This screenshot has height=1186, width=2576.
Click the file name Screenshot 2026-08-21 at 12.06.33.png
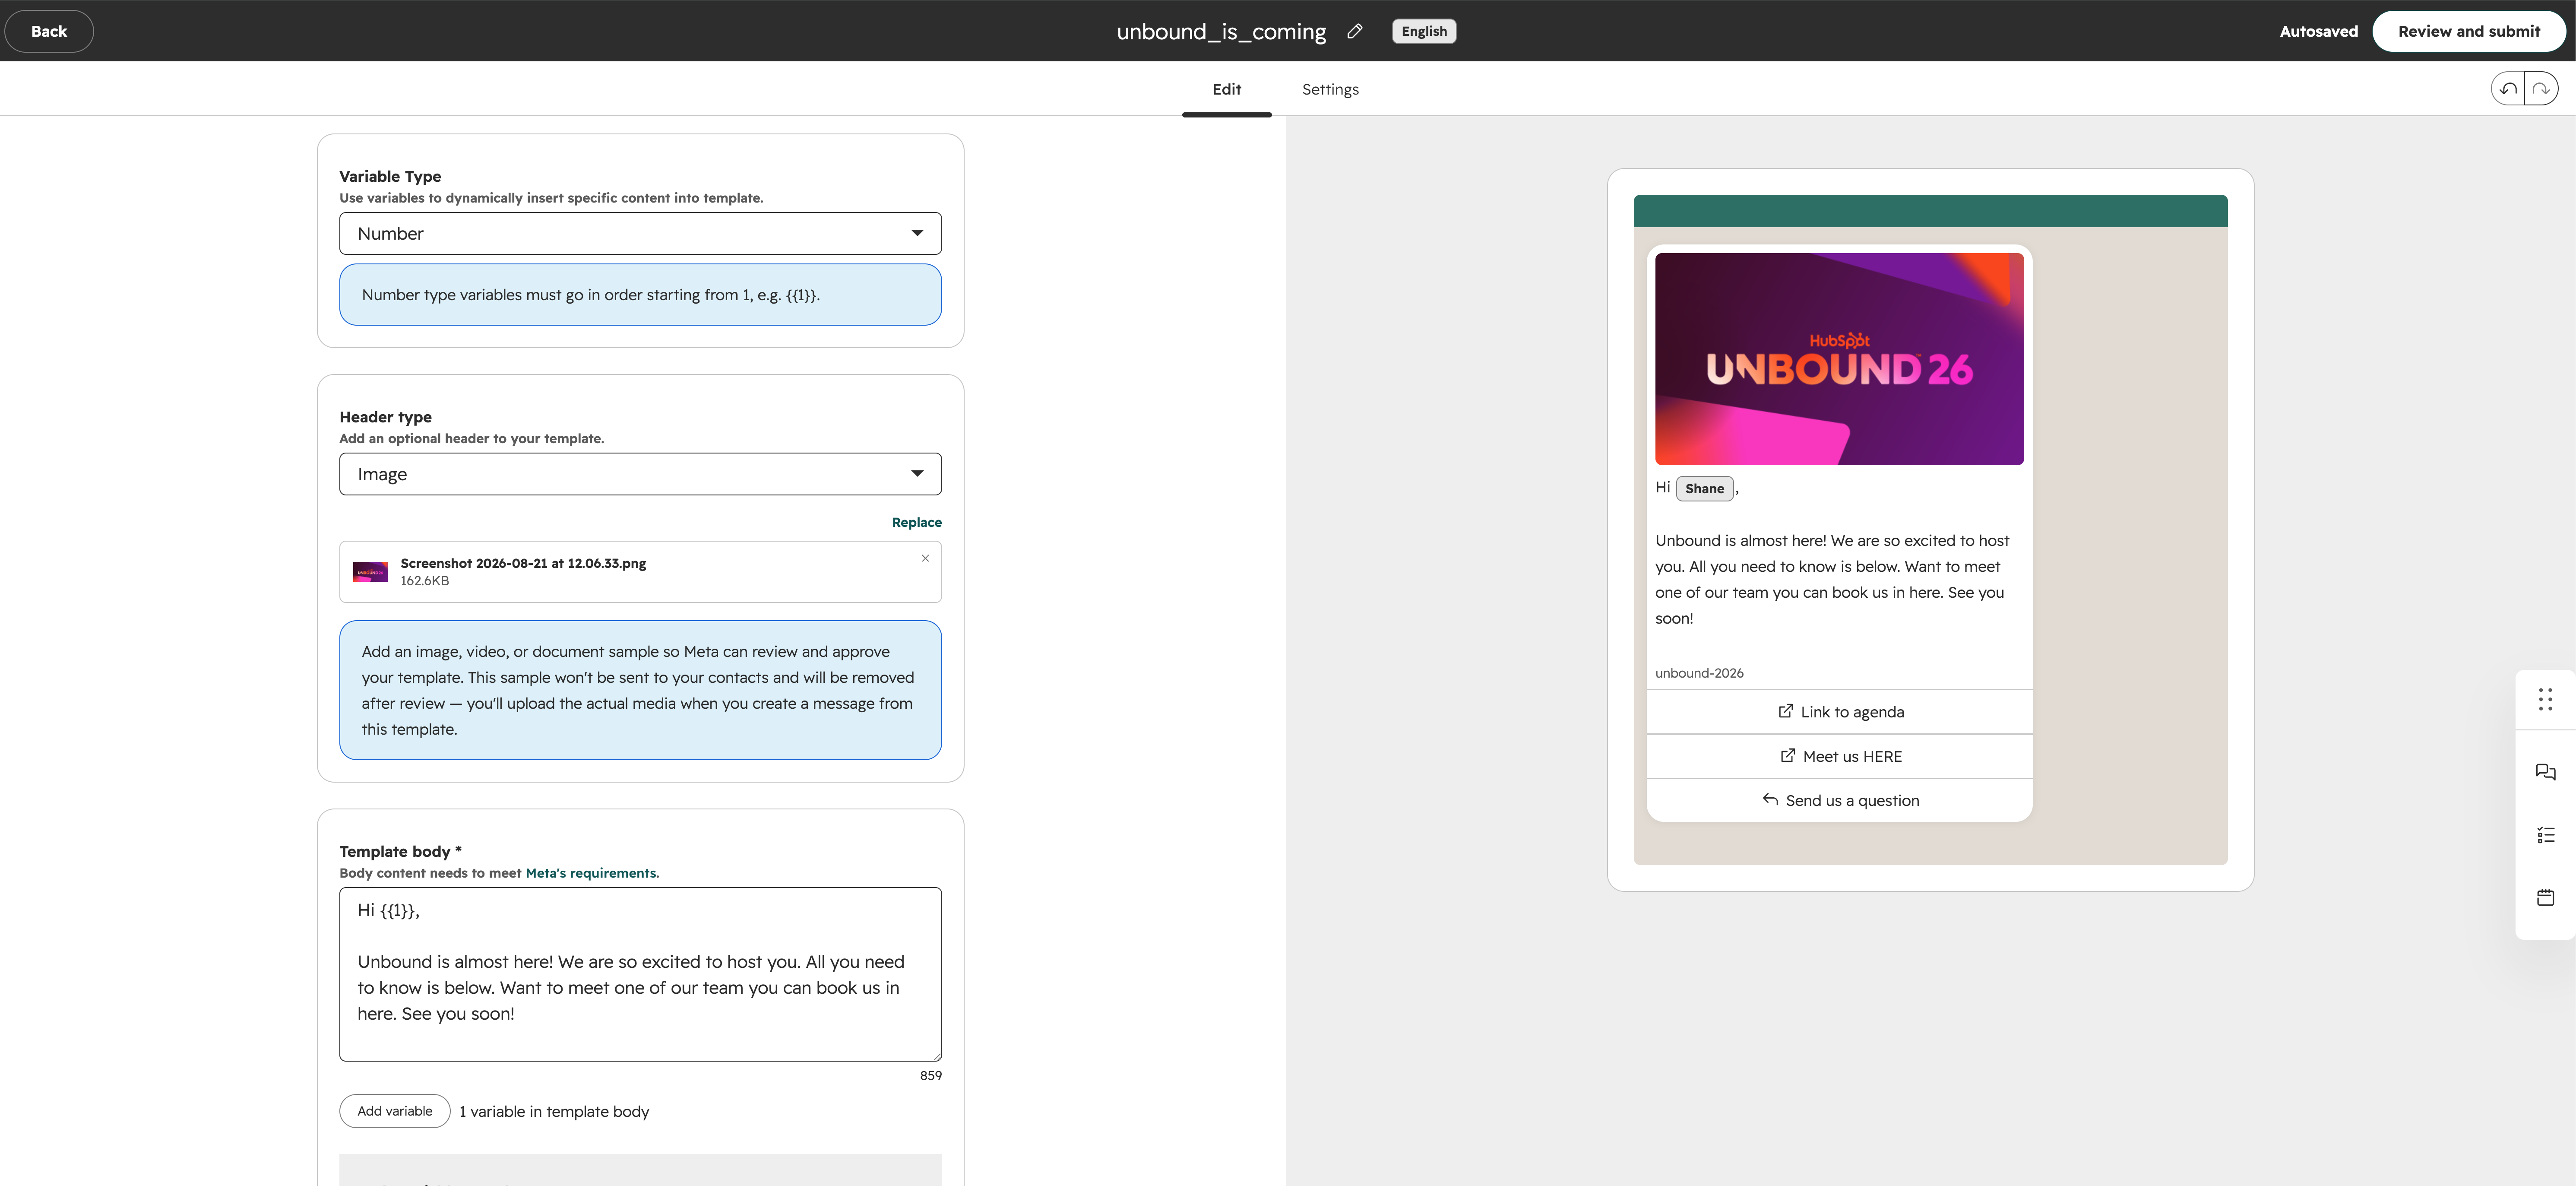pyautogui.click(x=523, y=563)
